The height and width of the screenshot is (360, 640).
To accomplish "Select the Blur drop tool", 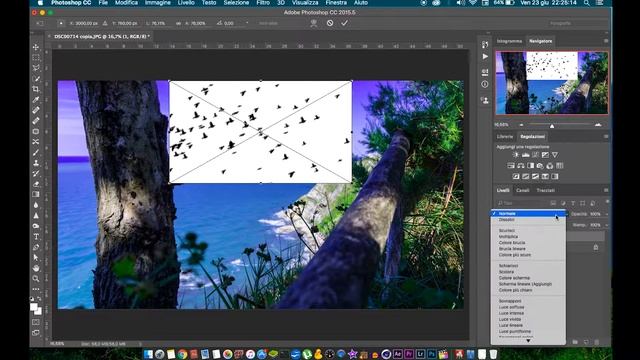I will click(x=36, y=205).
